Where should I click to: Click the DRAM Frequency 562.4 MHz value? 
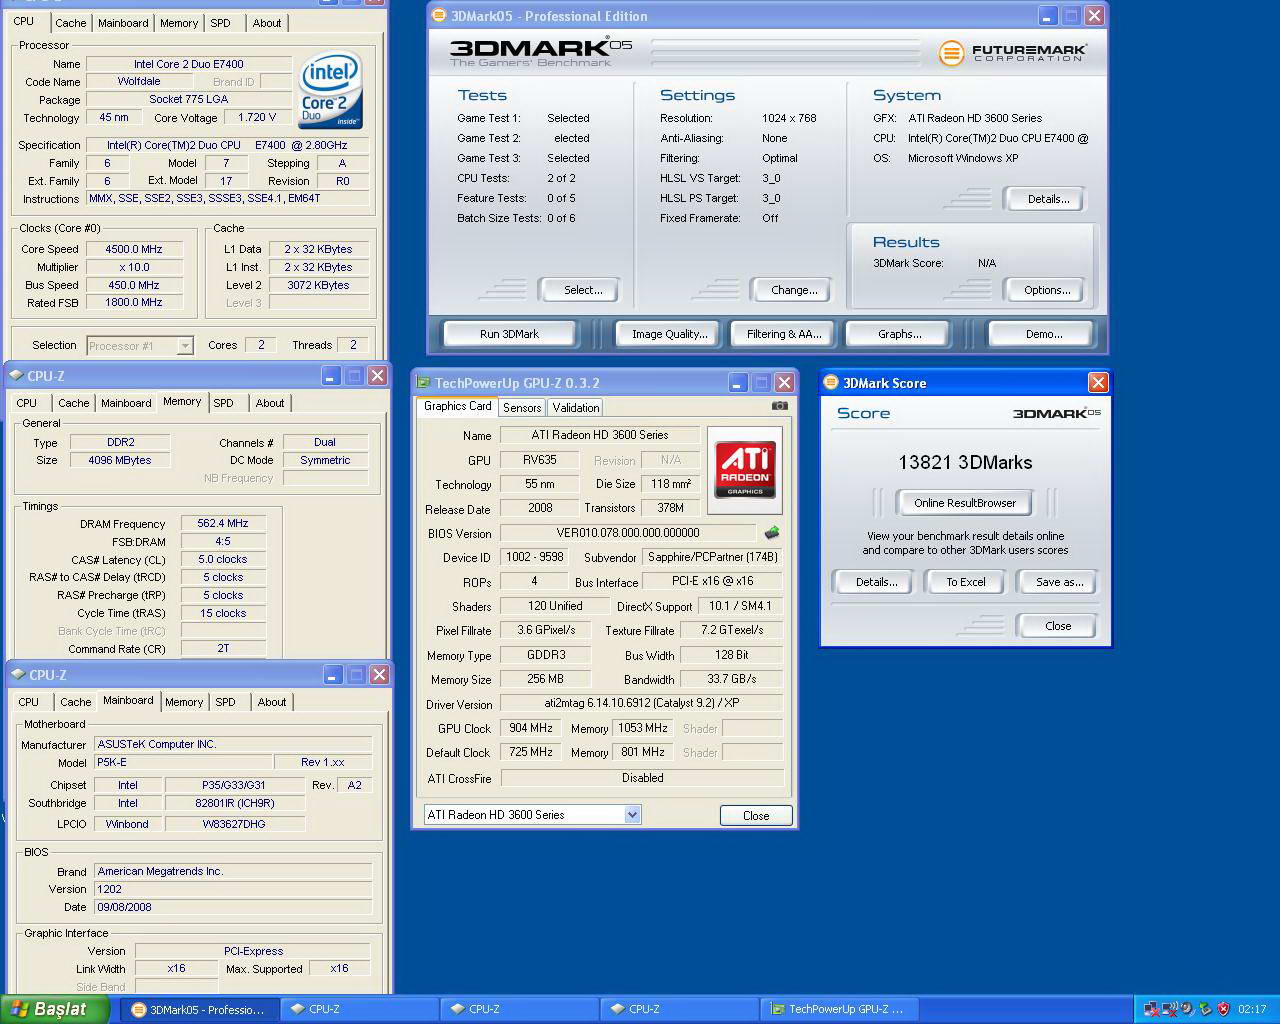click(x=223, y=523)
